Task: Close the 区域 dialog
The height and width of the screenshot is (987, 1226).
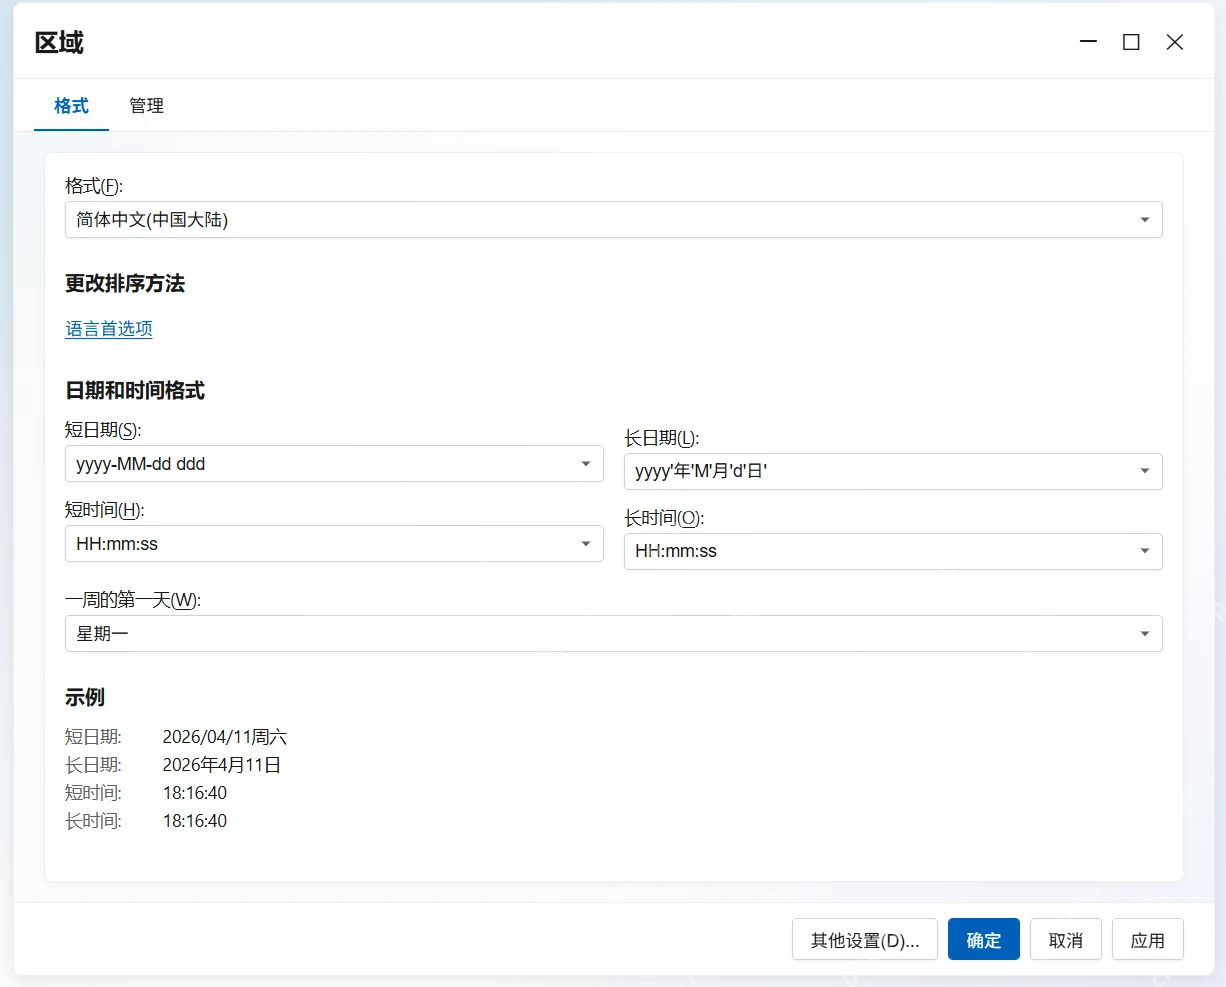Action: (1175, 42)
